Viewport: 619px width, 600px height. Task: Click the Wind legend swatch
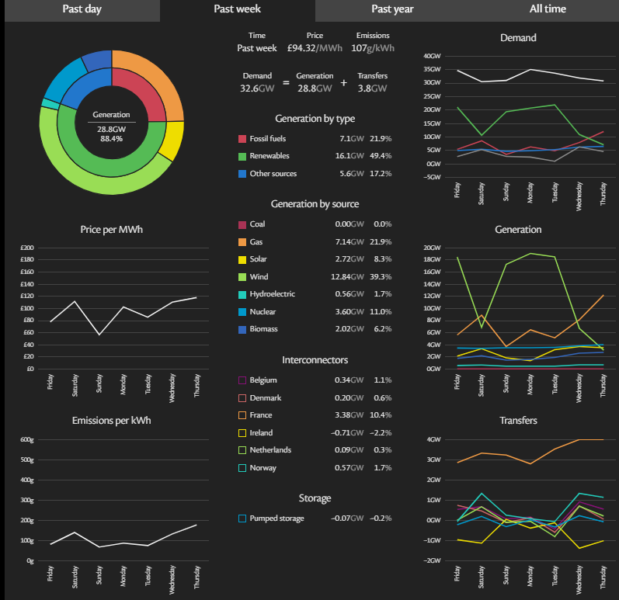coord(242,276)
